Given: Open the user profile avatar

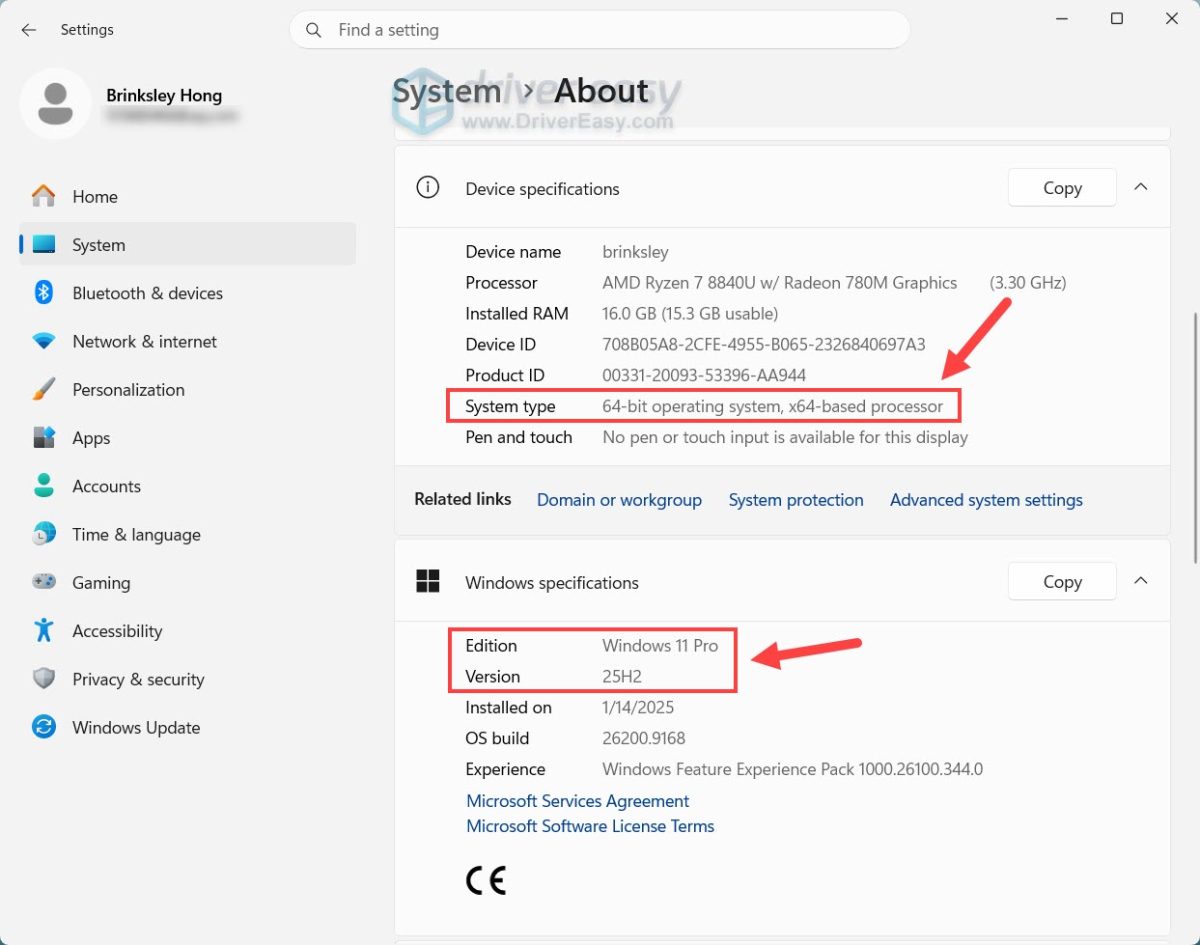Looking at the screenshot, I should tap(56, 103).
